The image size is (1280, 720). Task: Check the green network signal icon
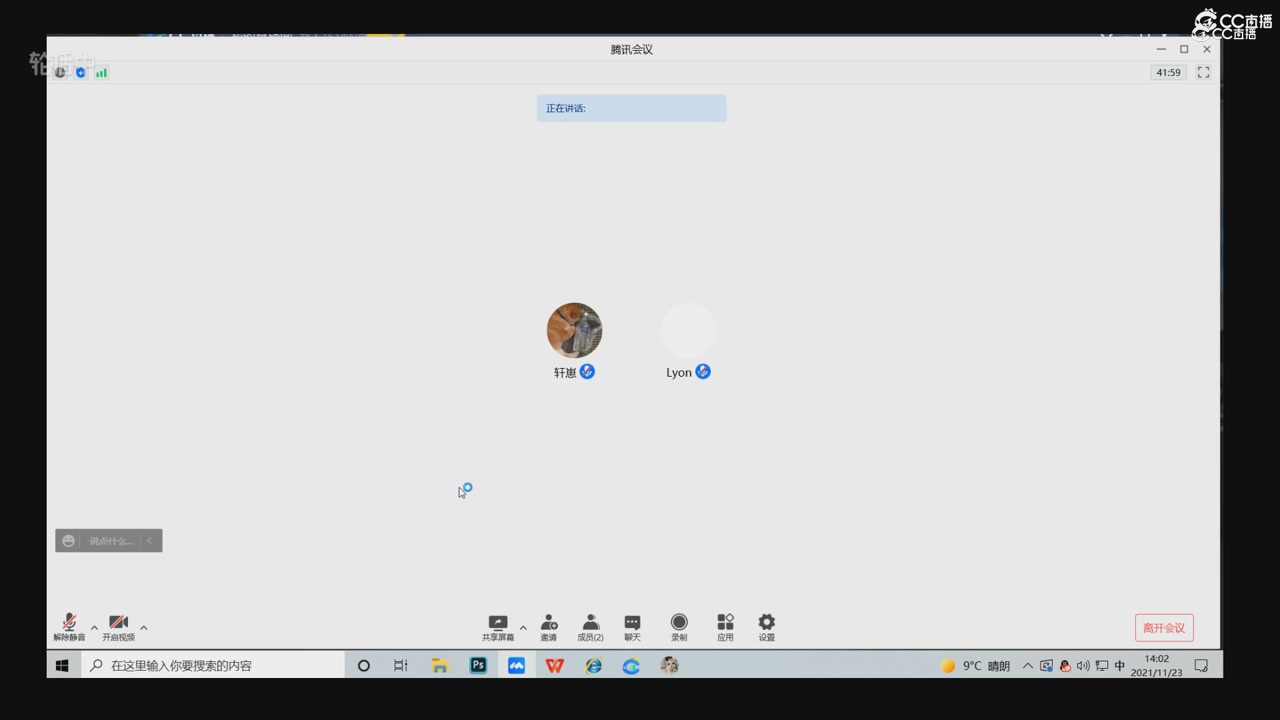(101, 73)
